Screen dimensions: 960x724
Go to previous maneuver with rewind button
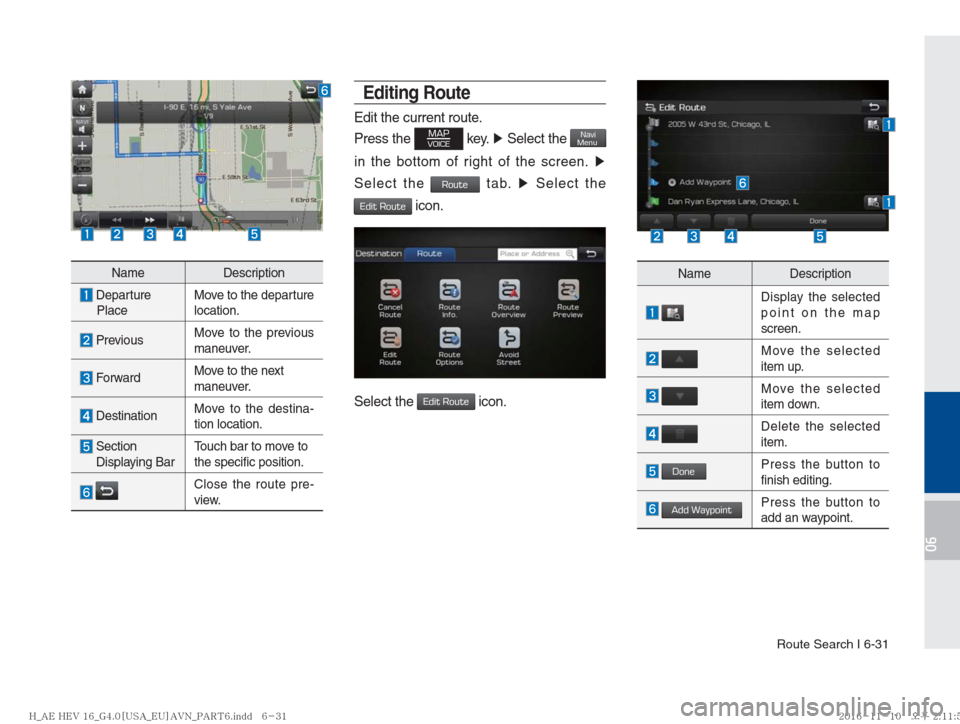pos(116,220)
